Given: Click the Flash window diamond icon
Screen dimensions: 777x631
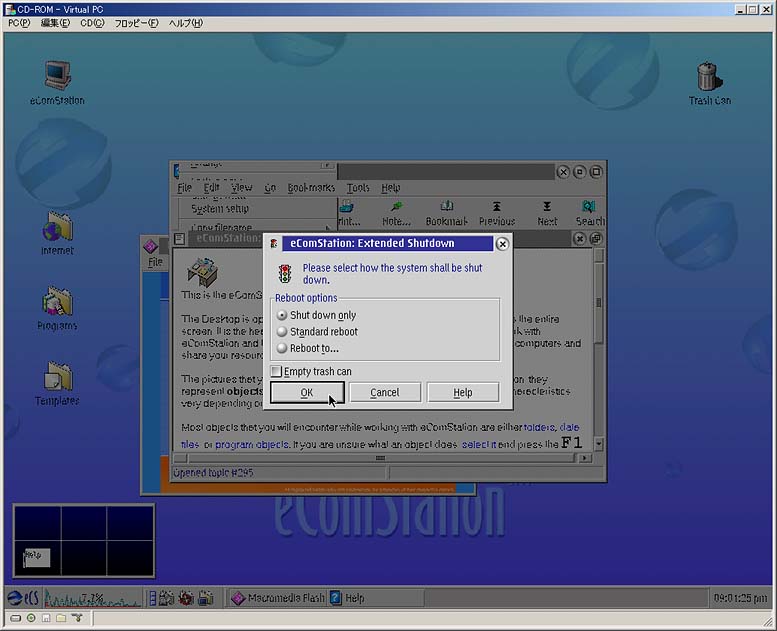Looking at the screenshot, I should 150,246.
